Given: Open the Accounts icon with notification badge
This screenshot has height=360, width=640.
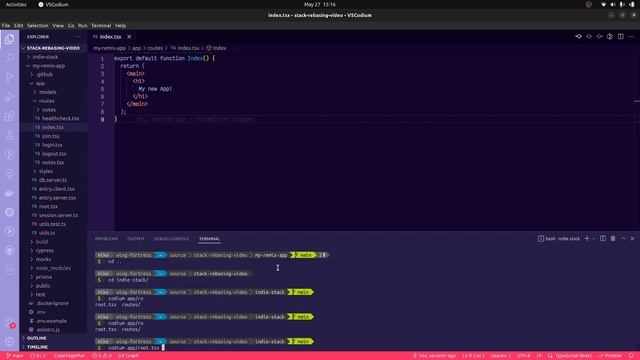Looking at the screenshot, I should (9, 322).
